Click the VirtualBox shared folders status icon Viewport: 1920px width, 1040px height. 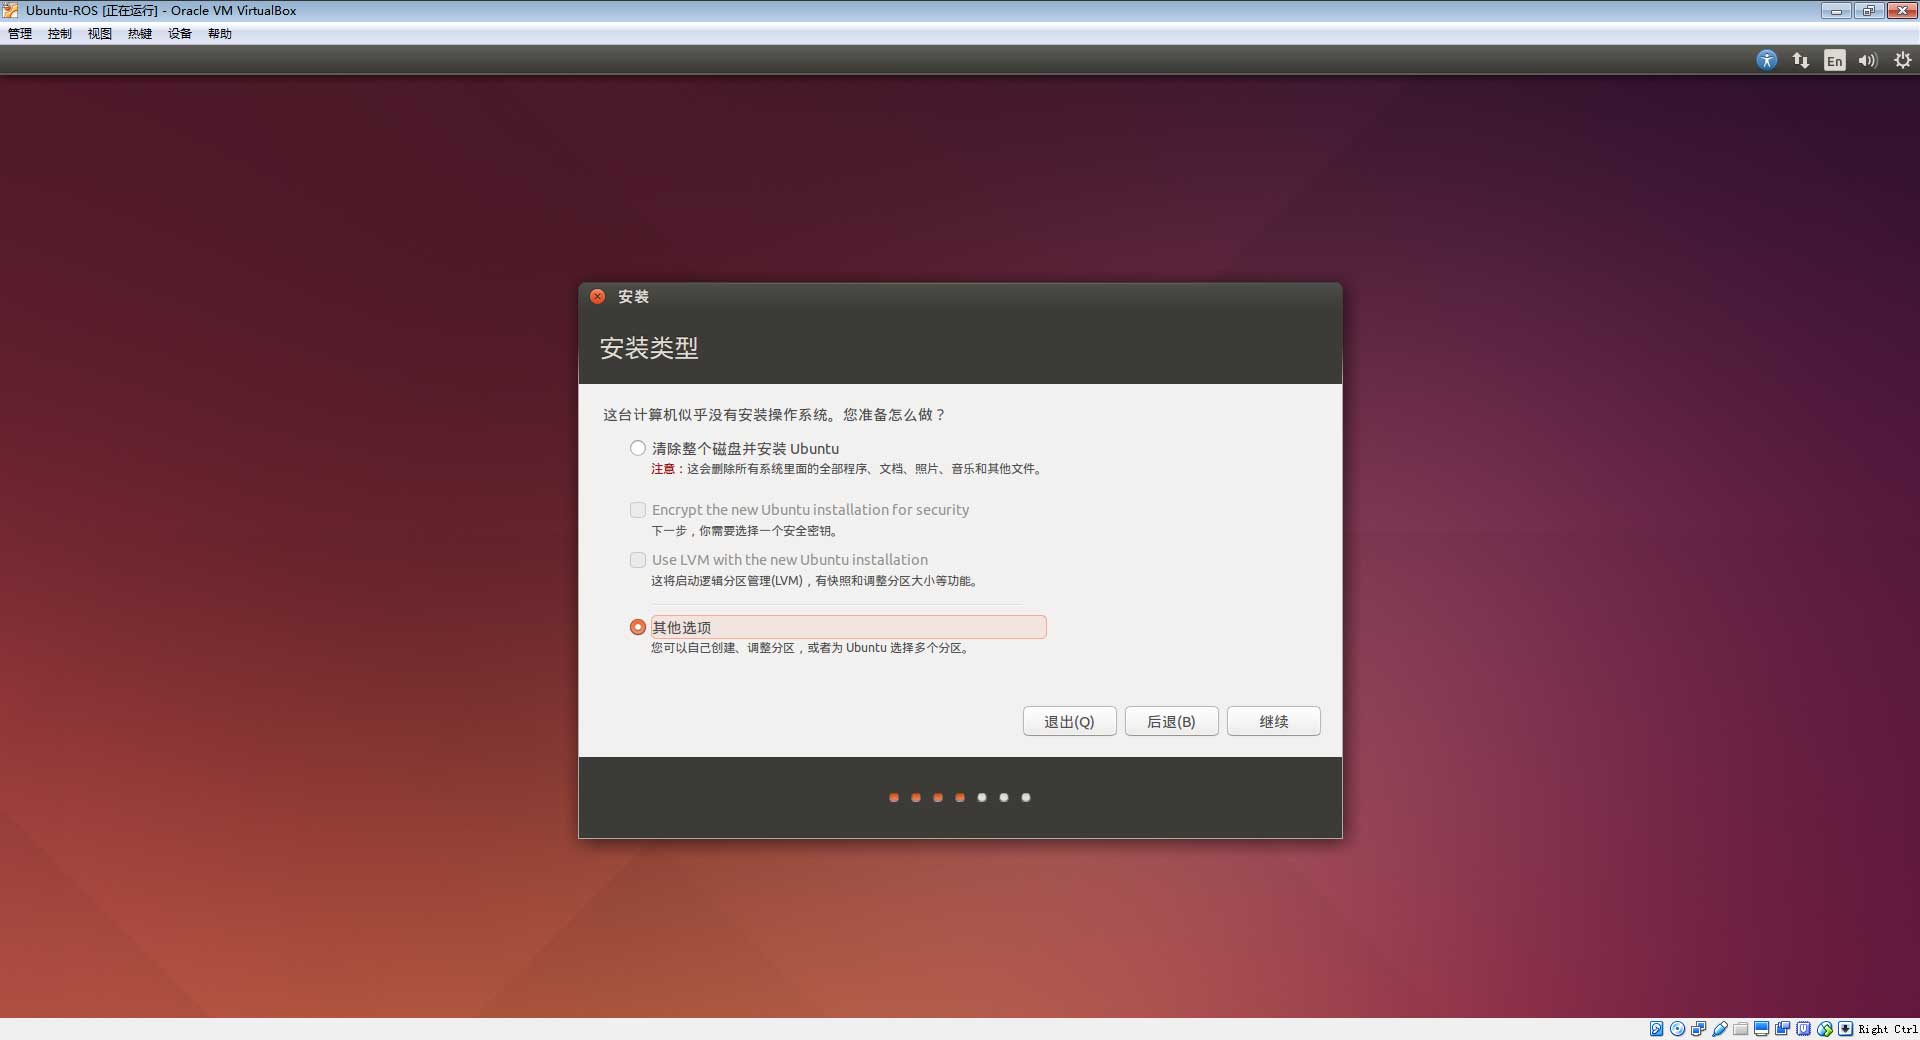[x=1740, y=1028]
